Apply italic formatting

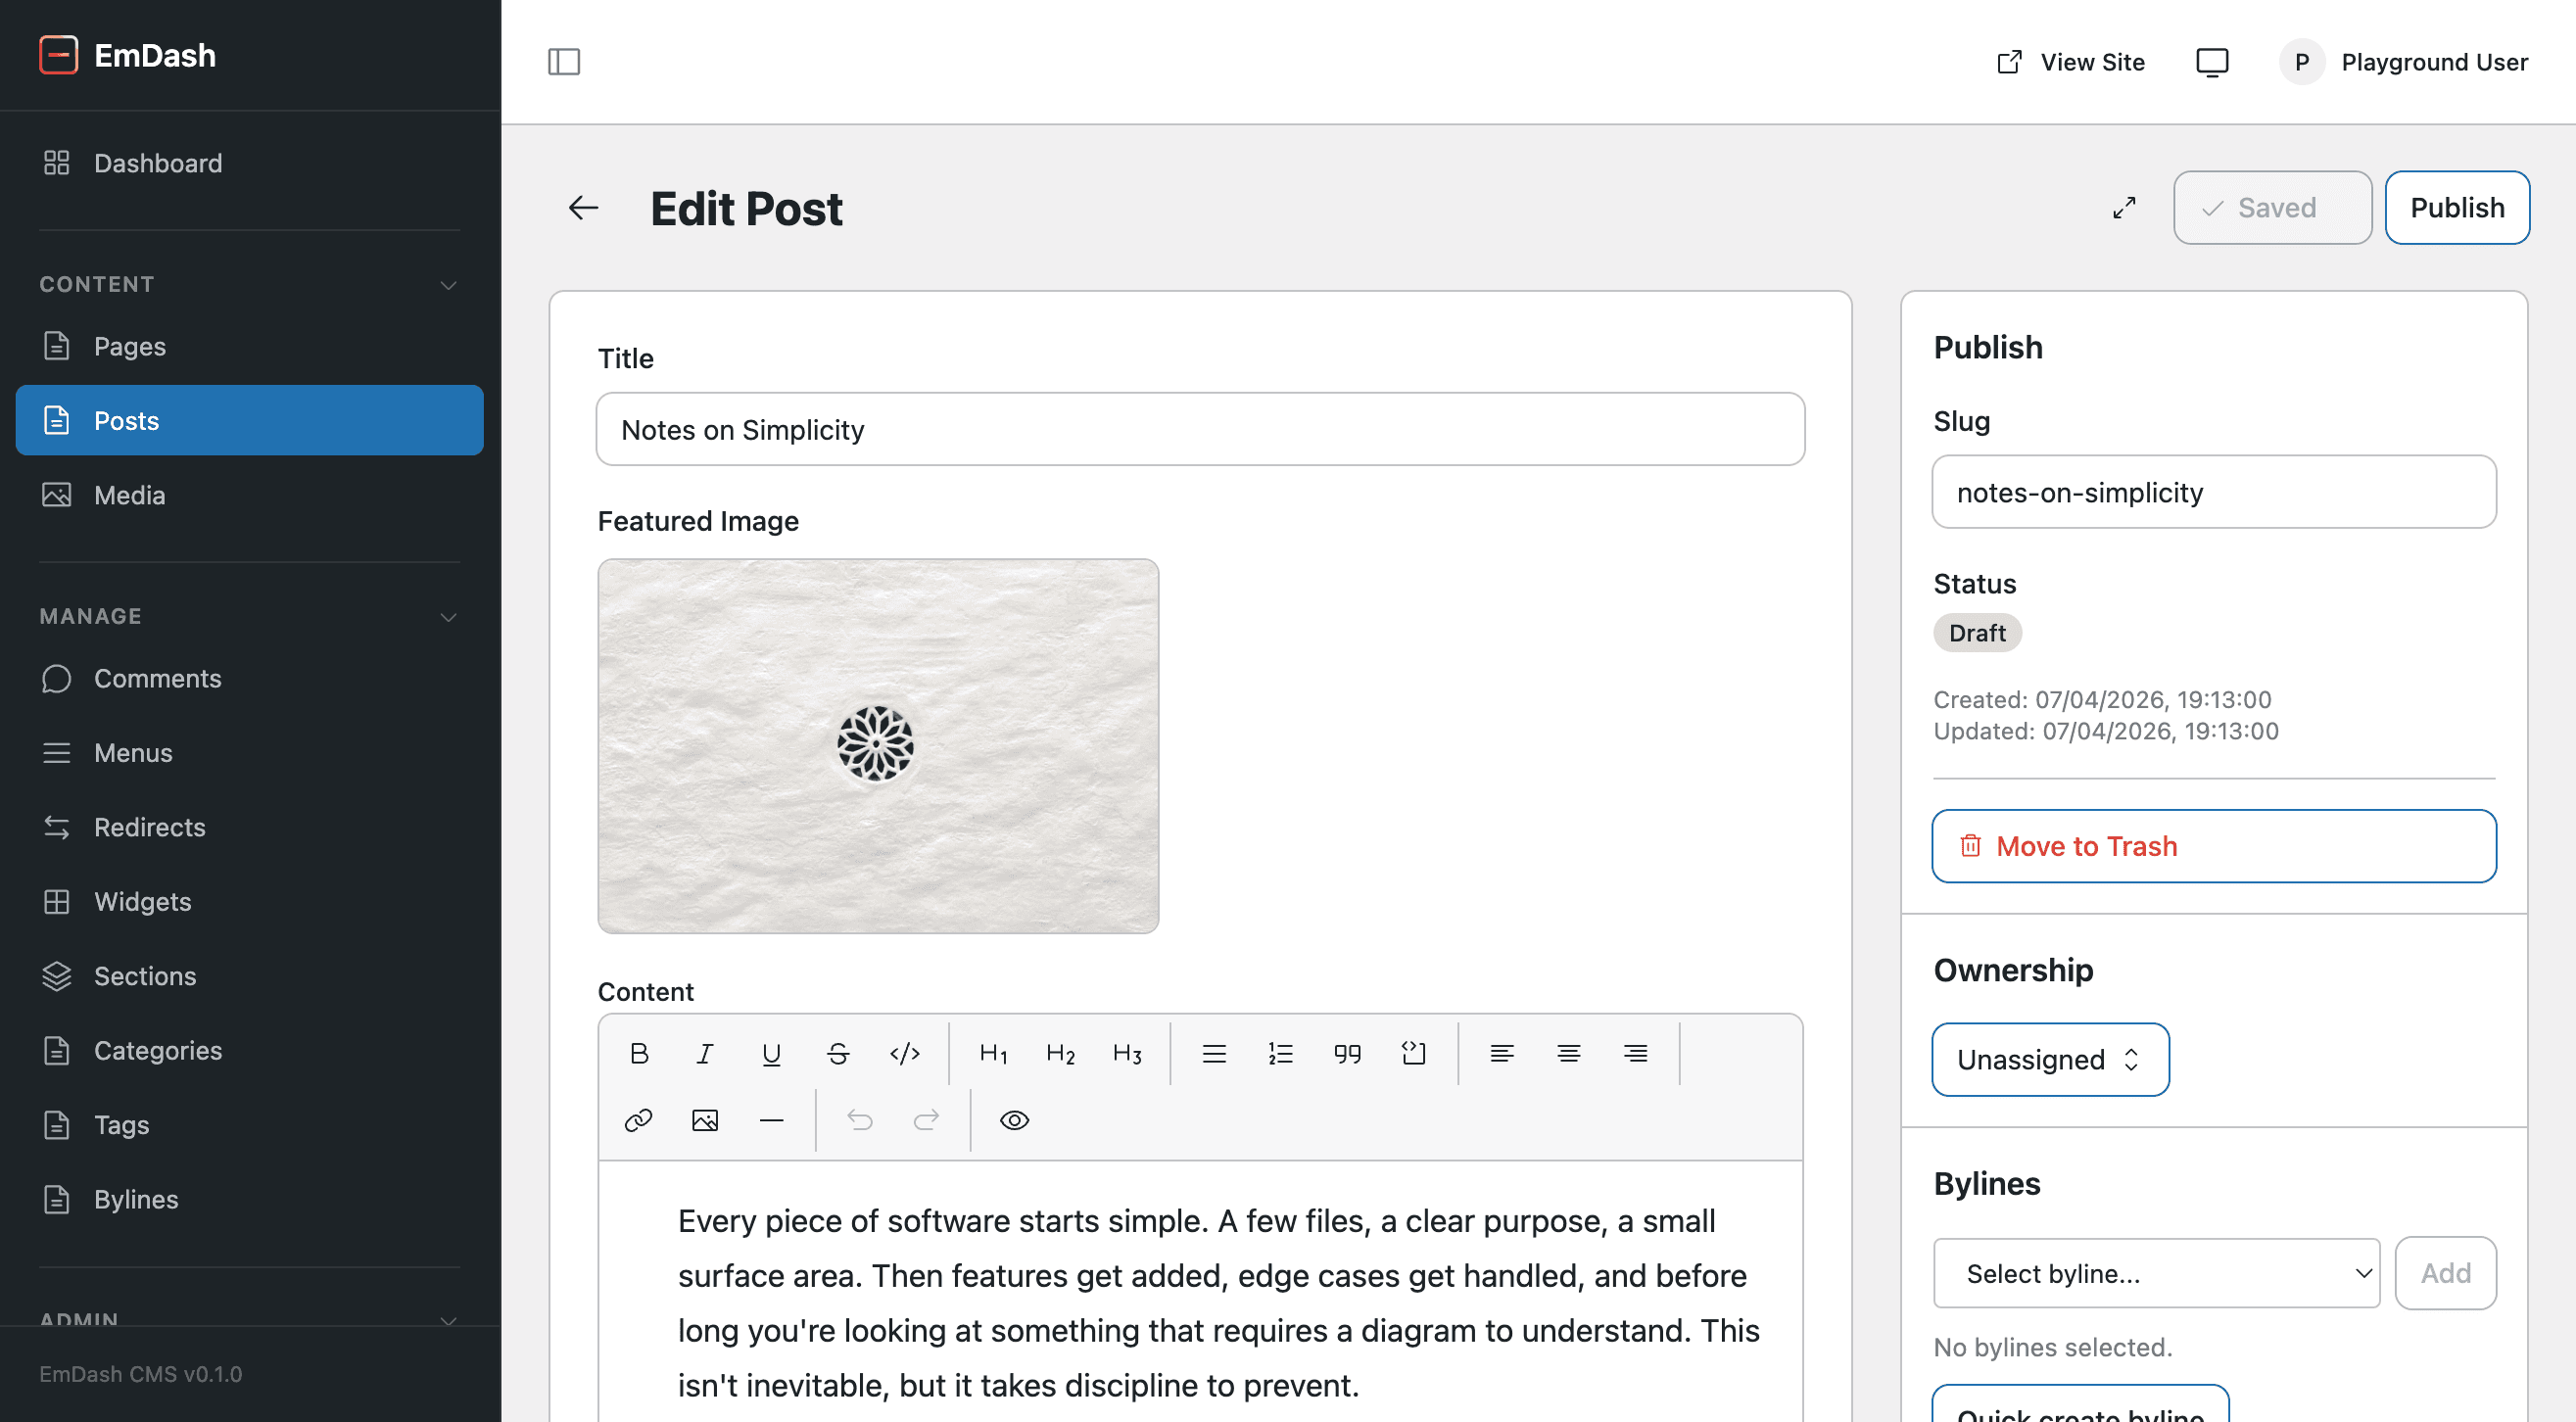point(705,1053)
